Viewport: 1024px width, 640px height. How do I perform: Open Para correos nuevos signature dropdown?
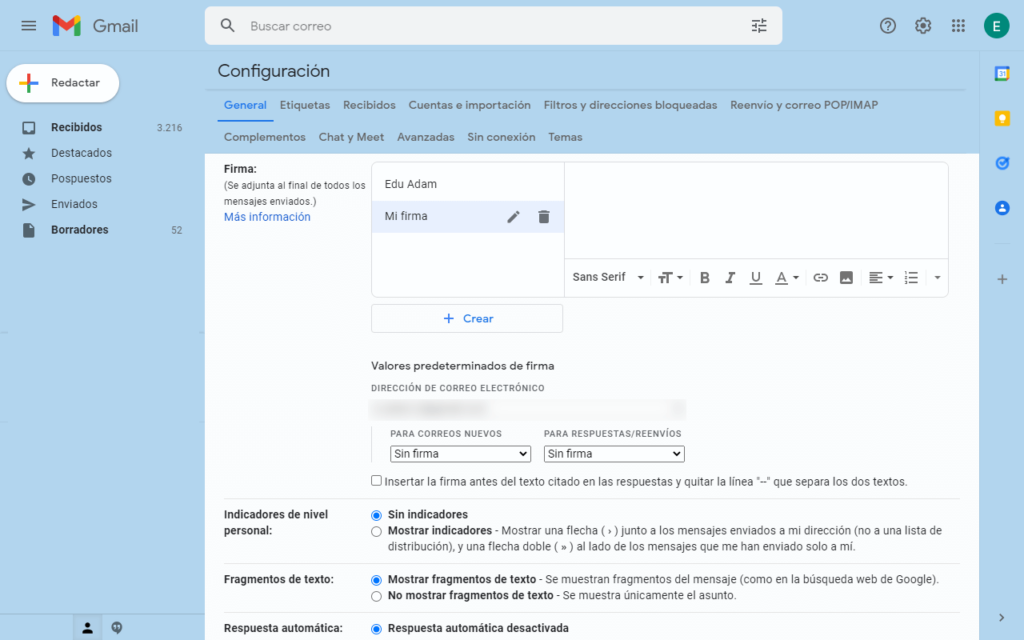click(460, 454)
